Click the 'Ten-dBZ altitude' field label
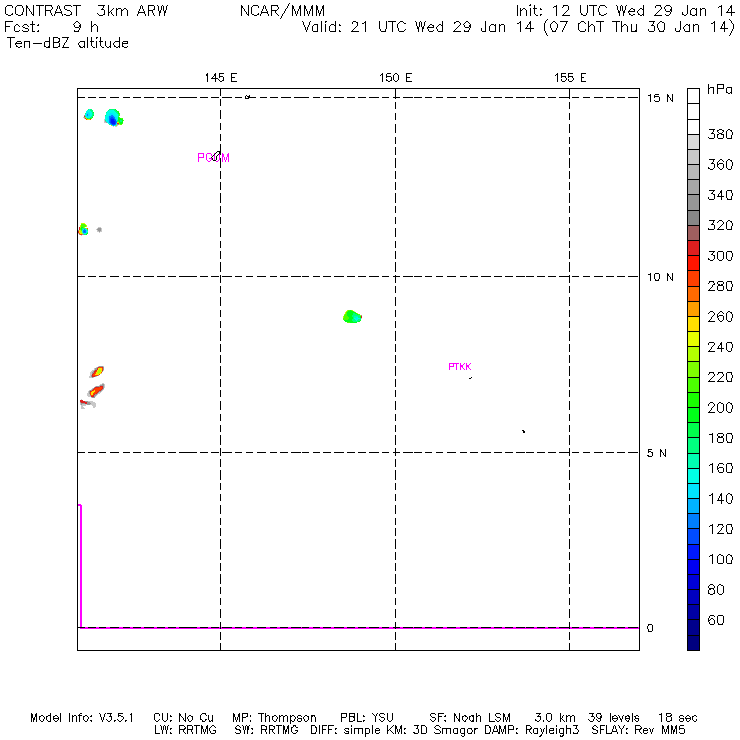Screen dimensions: 740x740 (x=67, y=43)
